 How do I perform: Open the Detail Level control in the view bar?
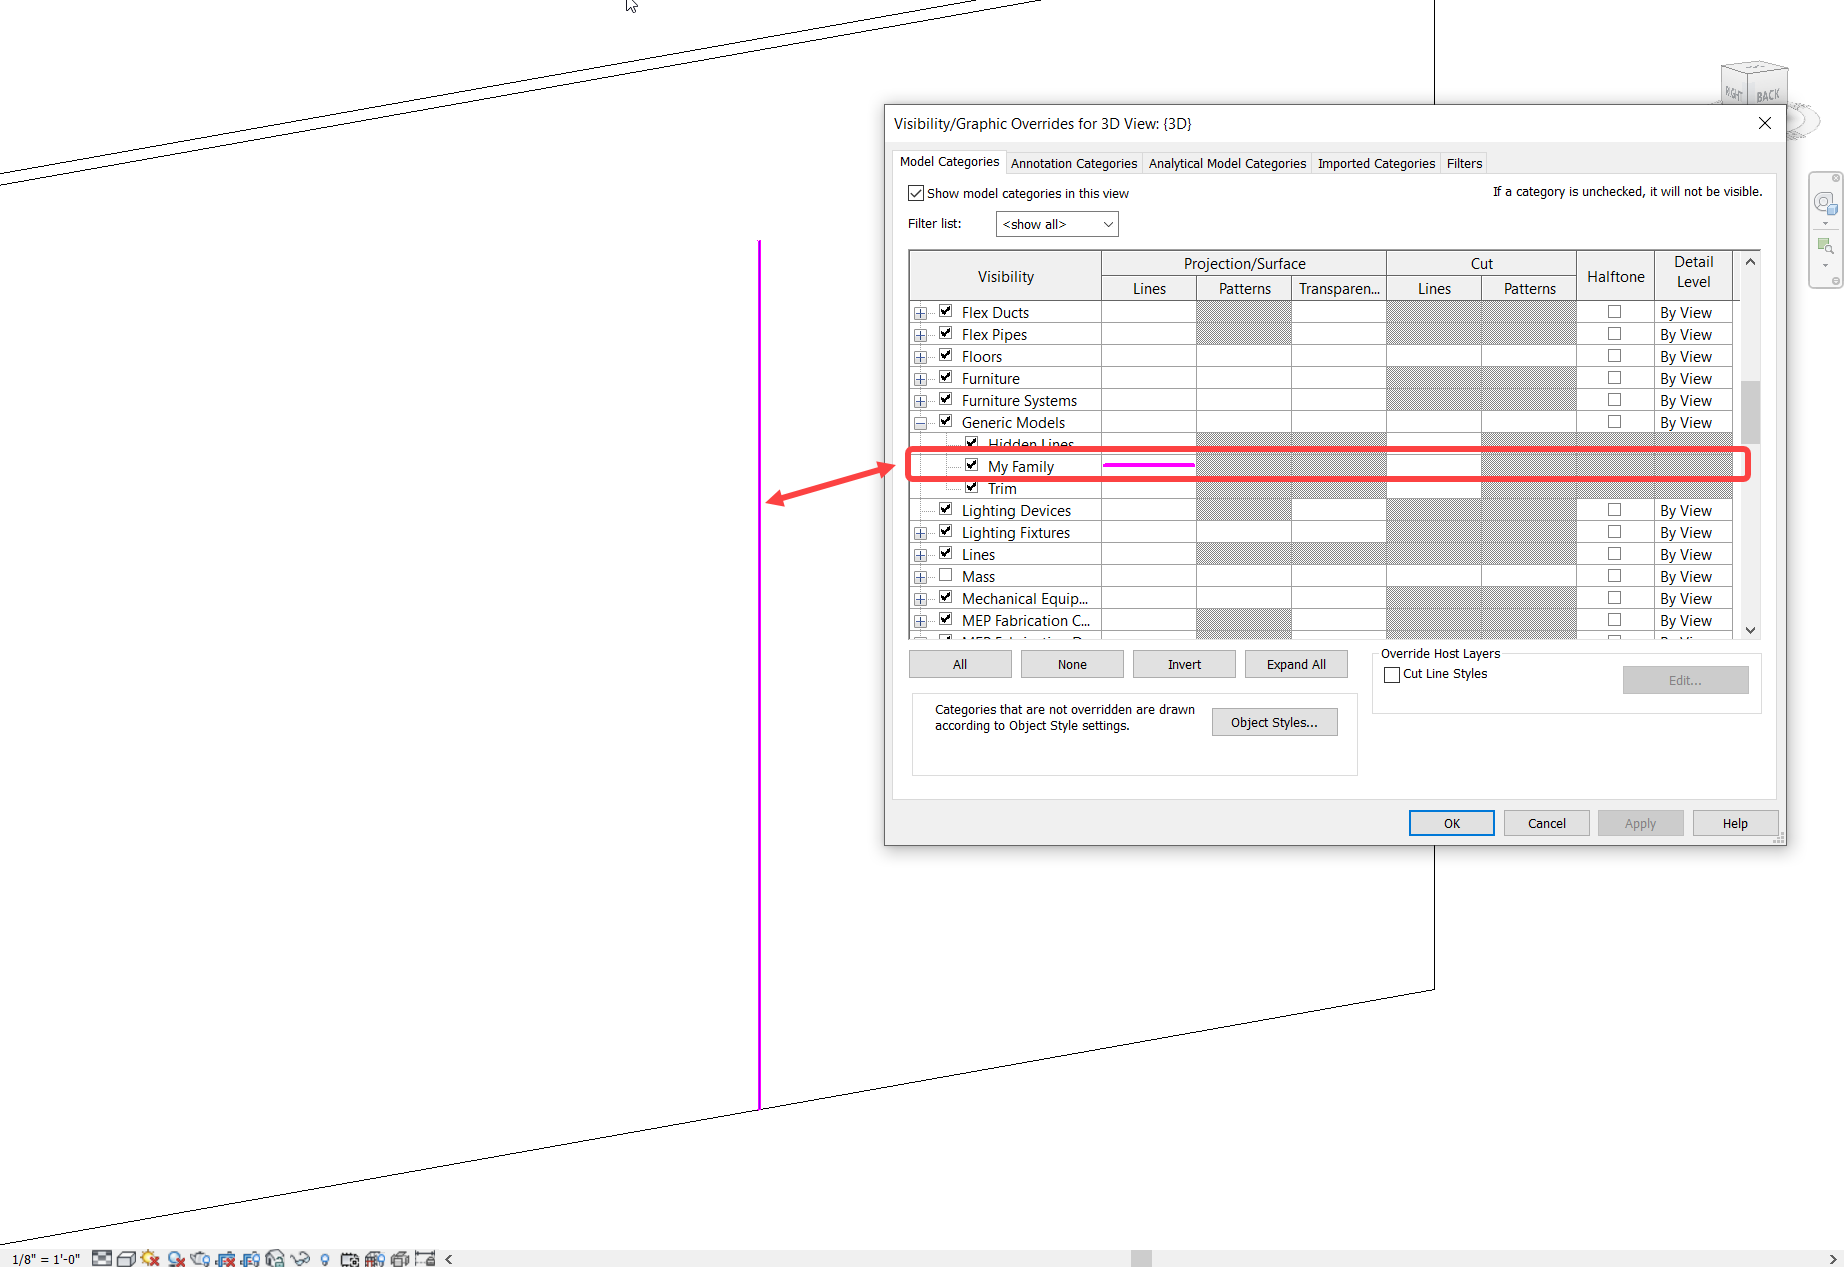(x=102, y=1258)
